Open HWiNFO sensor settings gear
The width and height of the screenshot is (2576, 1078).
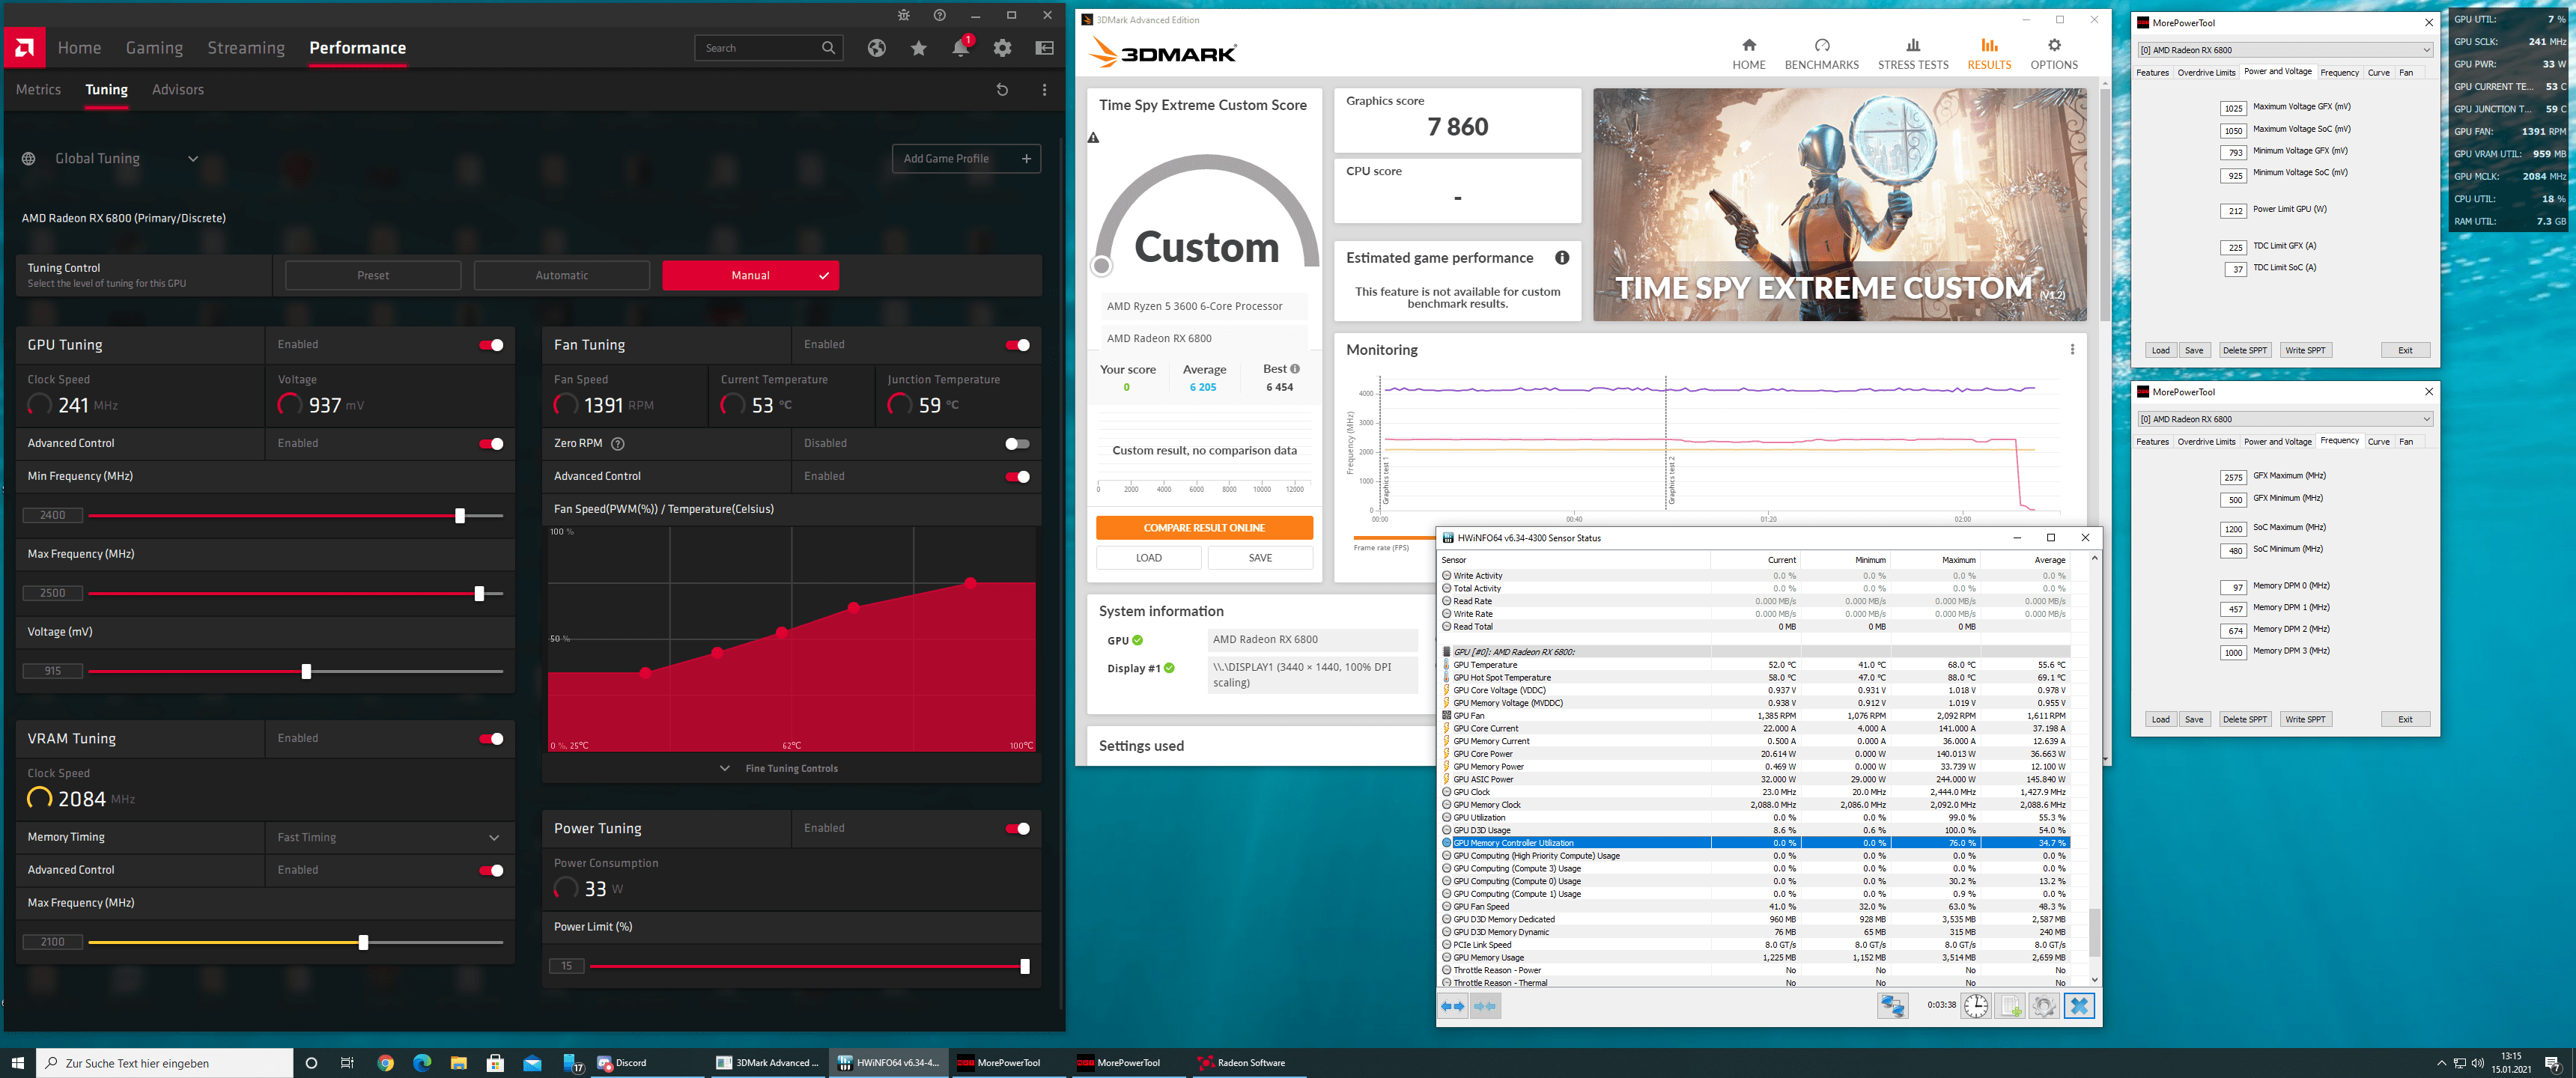(x=2043, y=1005)
